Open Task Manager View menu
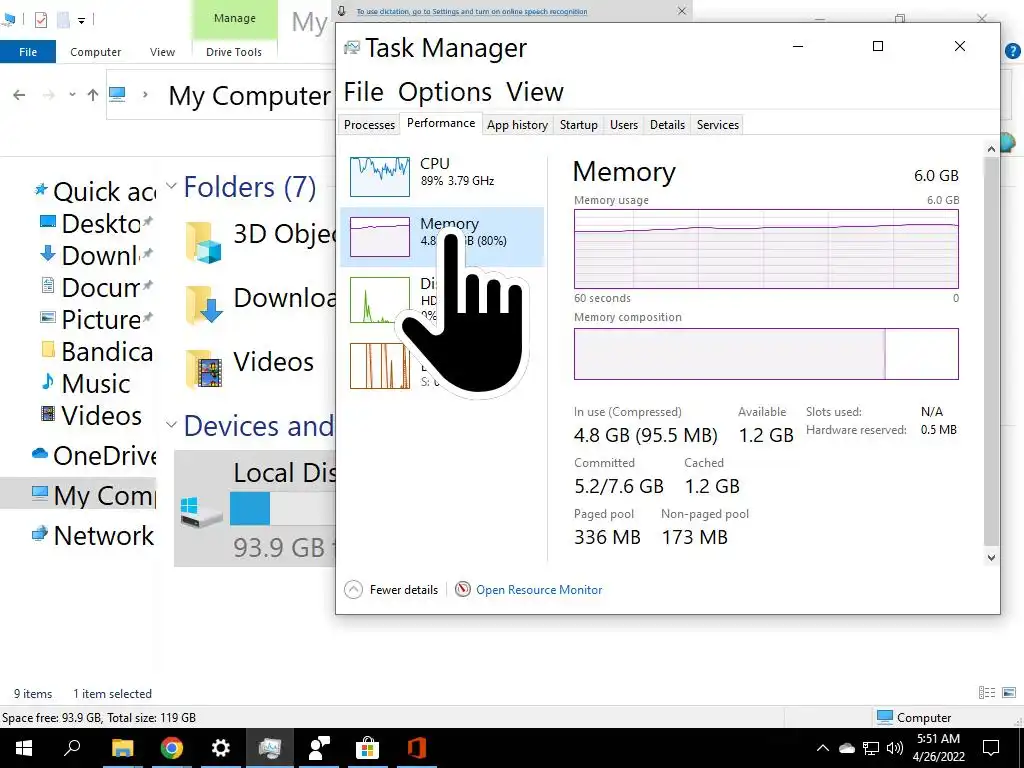Viewport: 1024px width, 768px height. [535, 92]
